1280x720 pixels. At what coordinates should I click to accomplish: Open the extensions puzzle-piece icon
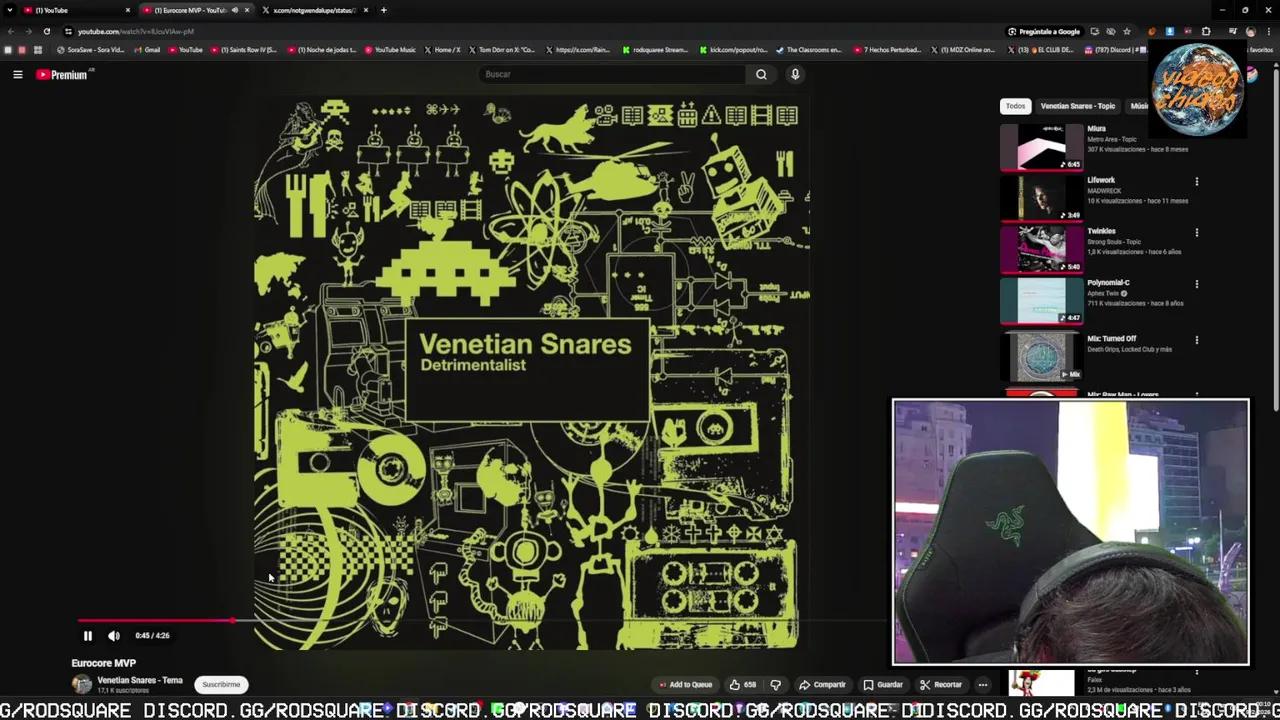(1206, 31)
